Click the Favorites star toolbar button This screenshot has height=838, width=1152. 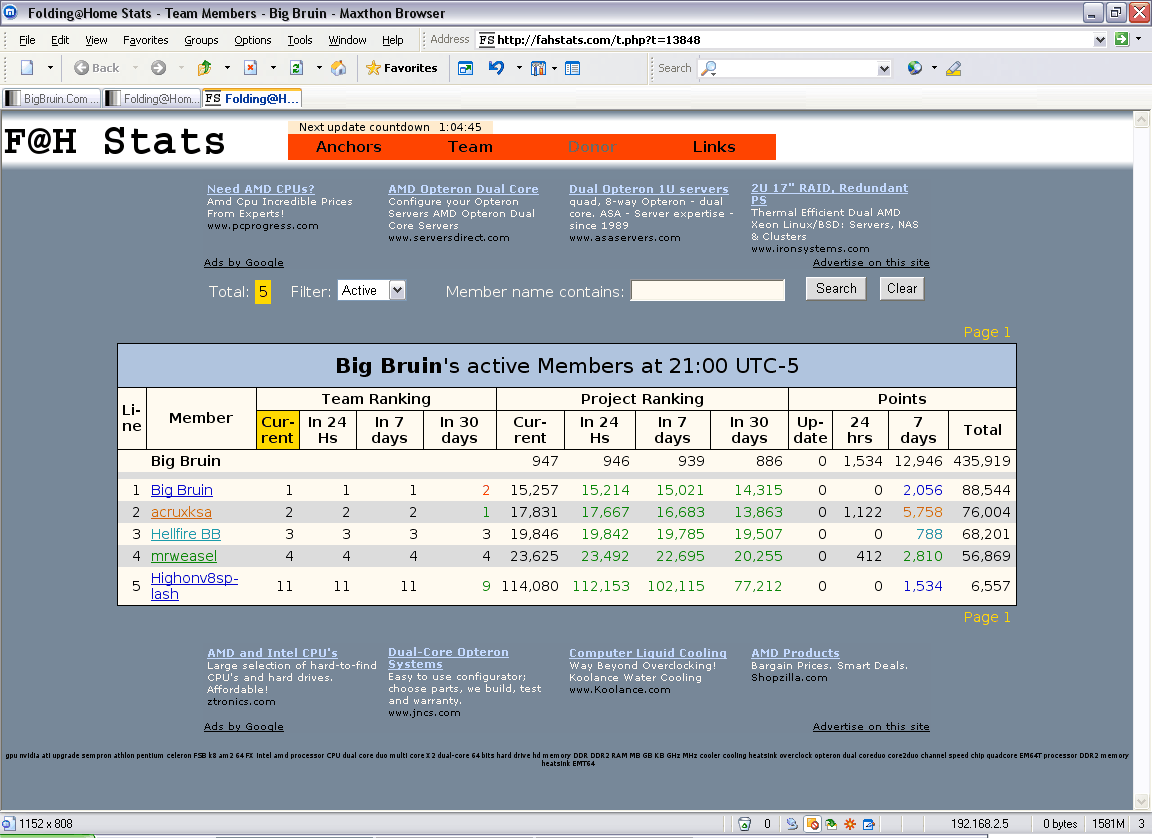401,68
